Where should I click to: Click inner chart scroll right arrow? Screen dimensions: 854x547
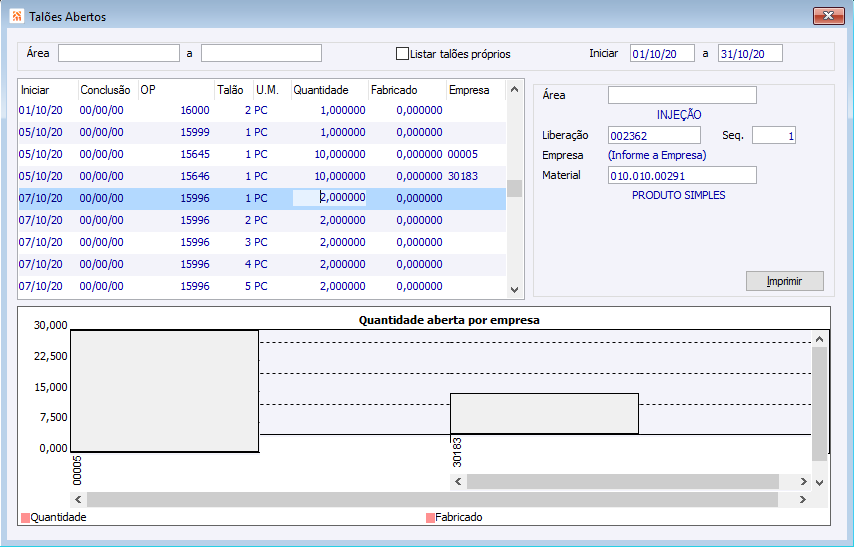803,482
